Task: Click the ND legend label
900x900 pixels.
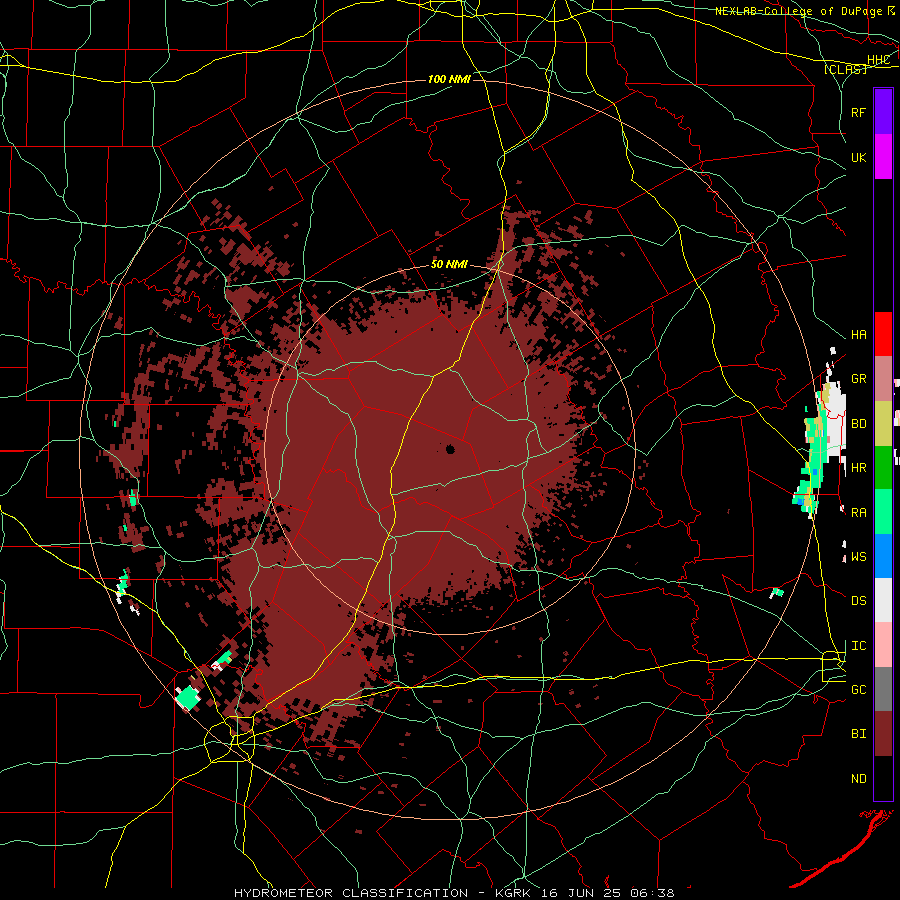Action: pyautogui.click(x=858, y=778)
